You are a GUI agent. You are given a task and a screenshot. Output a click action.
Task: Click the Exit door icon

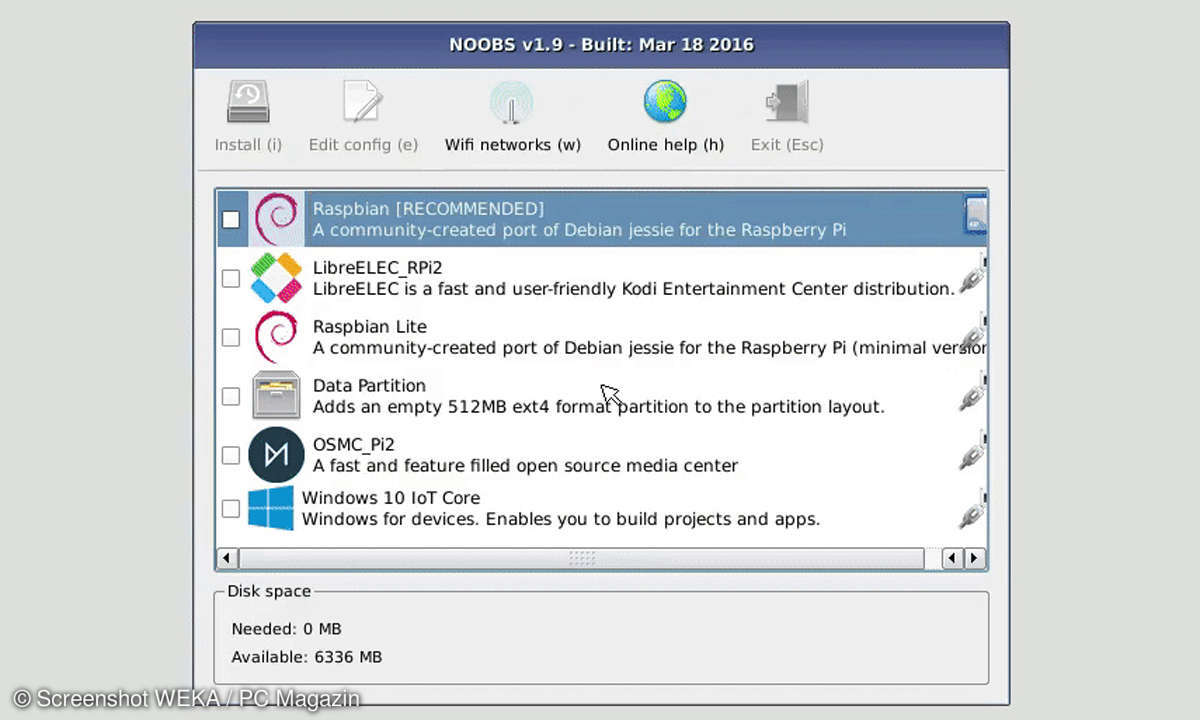click(x=787, y=102)
